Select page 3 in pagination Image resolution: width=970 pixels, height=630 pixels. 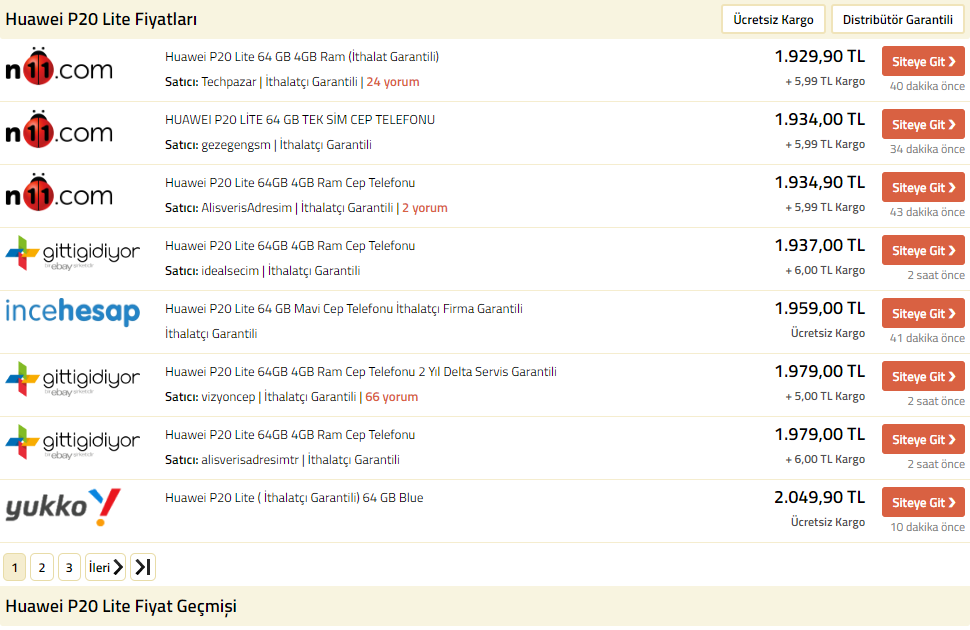[x=69, y=568]
